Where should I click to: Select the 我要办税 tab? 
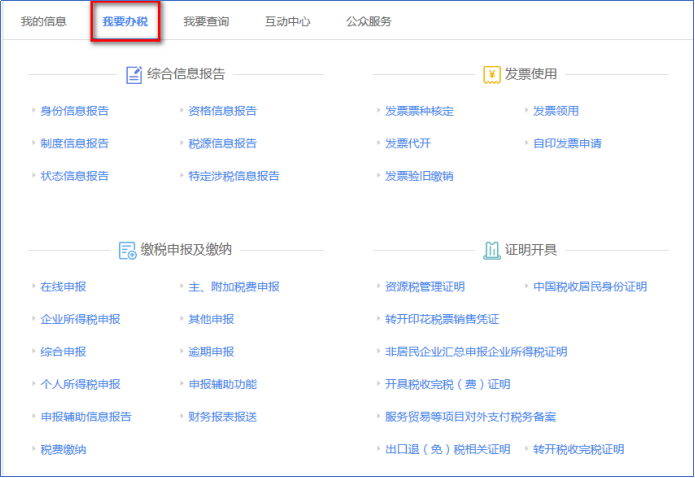(x=125, y=21)
